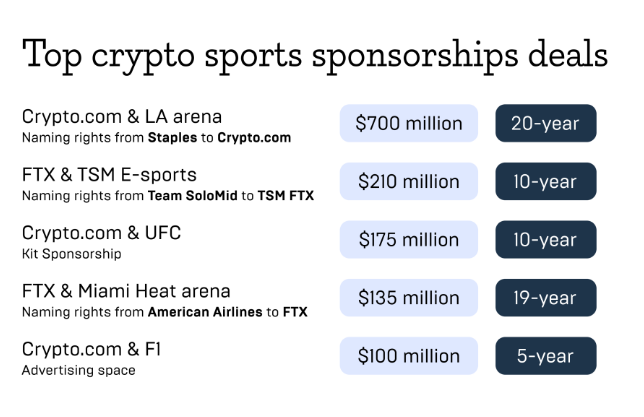This screenshot has height=417, width=644.
Task: Select the $135 million amount badge
Action: click(x=409, y=298)
